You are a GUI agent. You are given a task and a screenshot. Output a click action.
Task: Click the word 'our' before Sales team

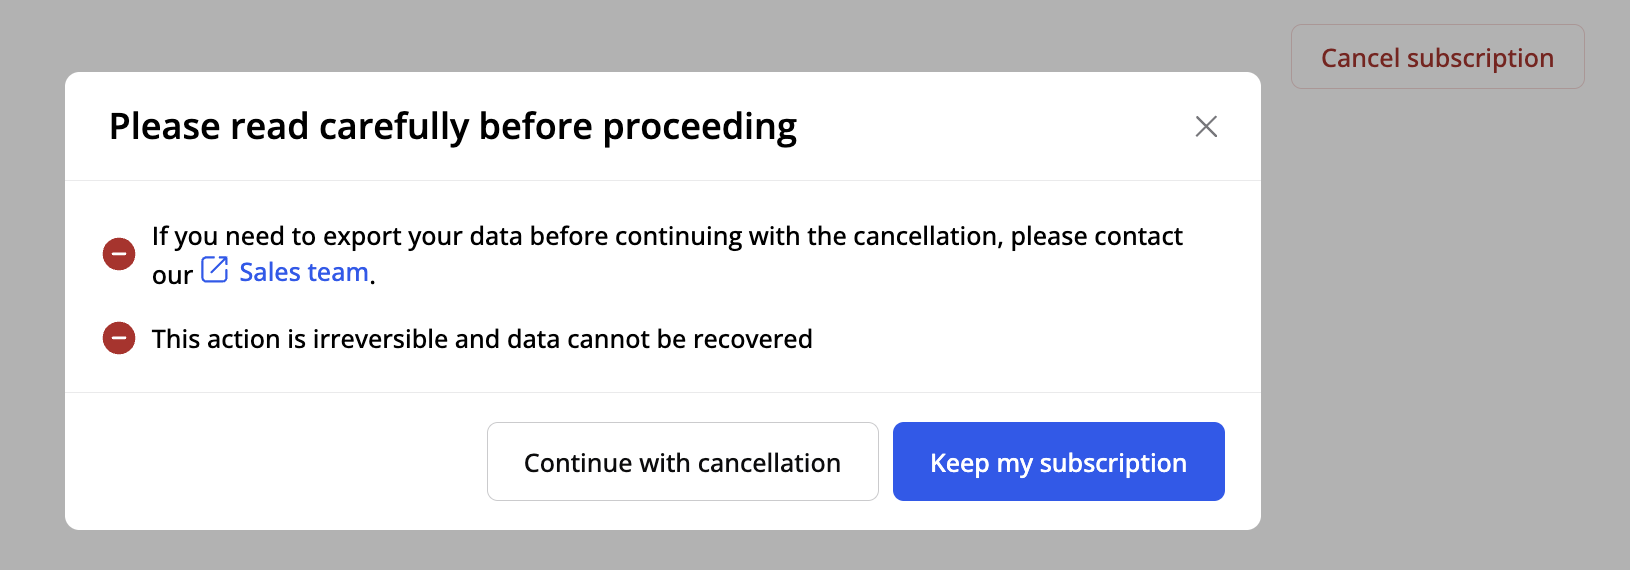172,275
